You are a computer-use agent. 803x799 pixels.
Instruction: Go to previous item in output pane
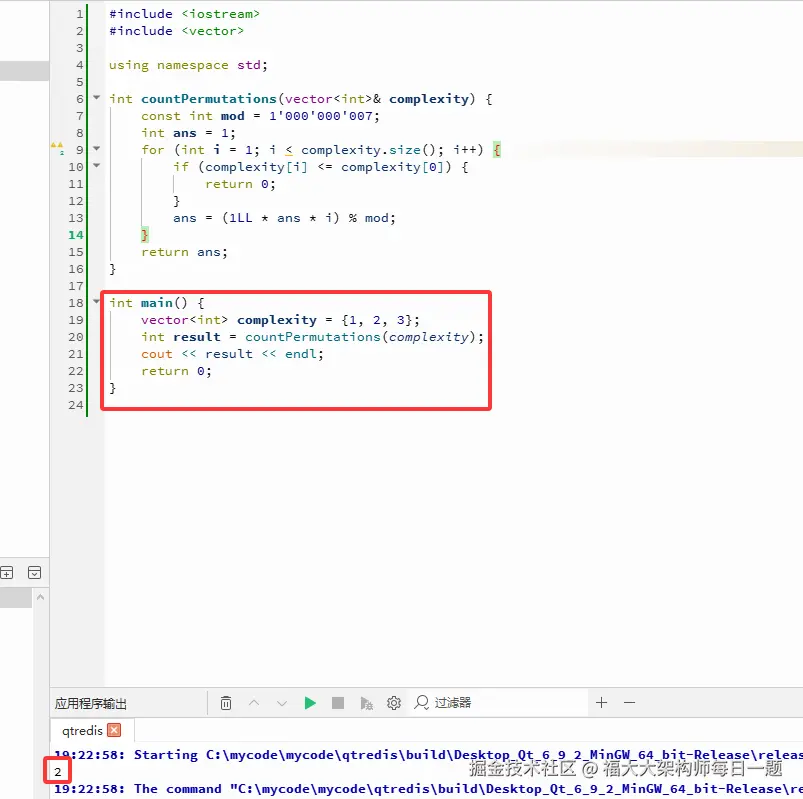click(254, 703)
